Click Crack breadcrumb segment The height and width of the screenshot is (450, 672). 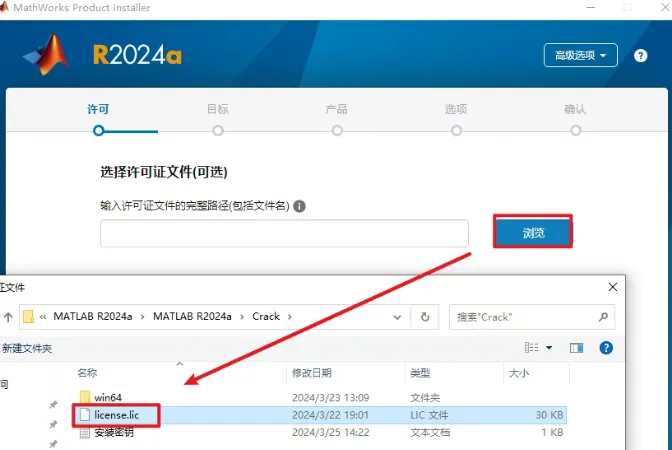[266, 316]
